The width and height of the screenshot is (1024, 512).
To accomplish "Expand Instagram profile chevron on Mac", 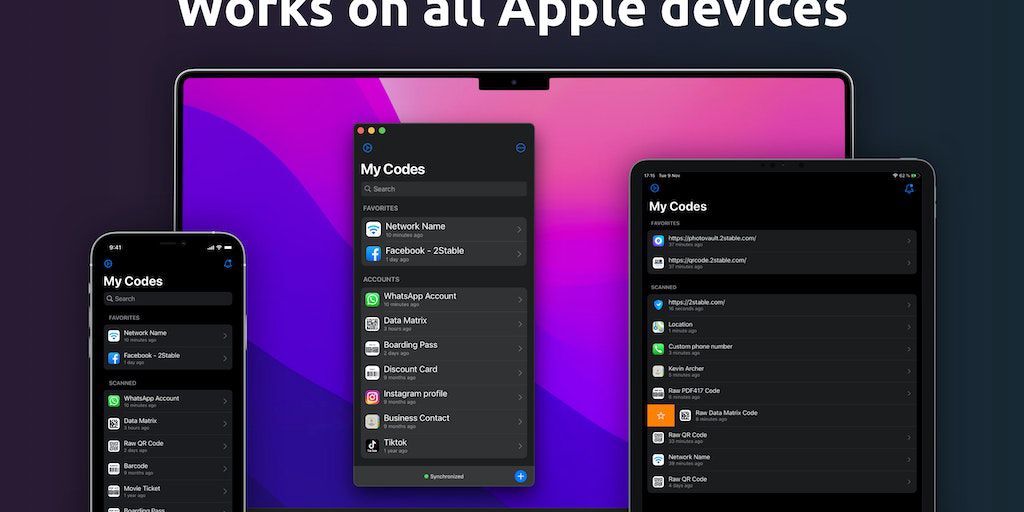I will coord(520,397).
